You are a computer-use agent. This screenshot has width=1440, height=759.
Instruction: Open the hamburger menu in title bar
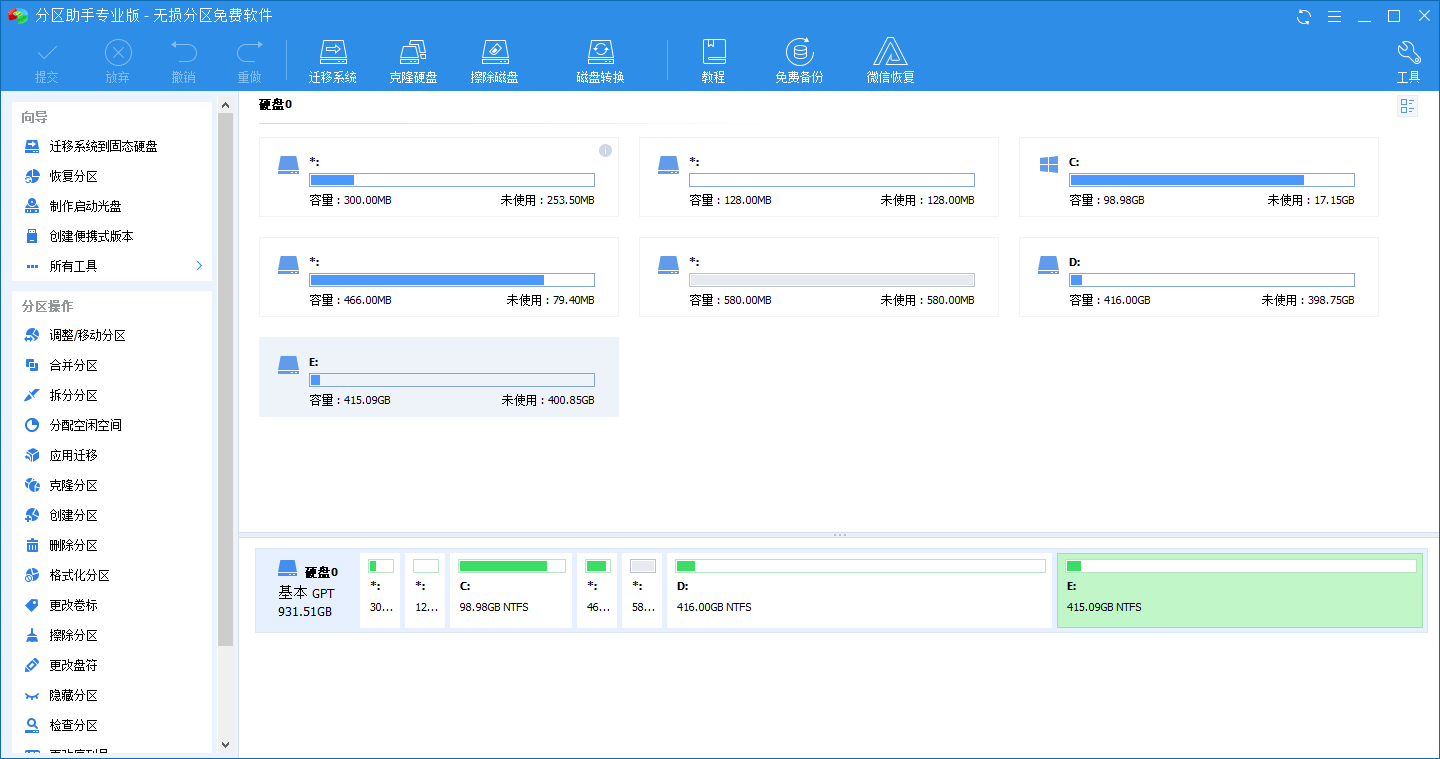(1334, 16)
